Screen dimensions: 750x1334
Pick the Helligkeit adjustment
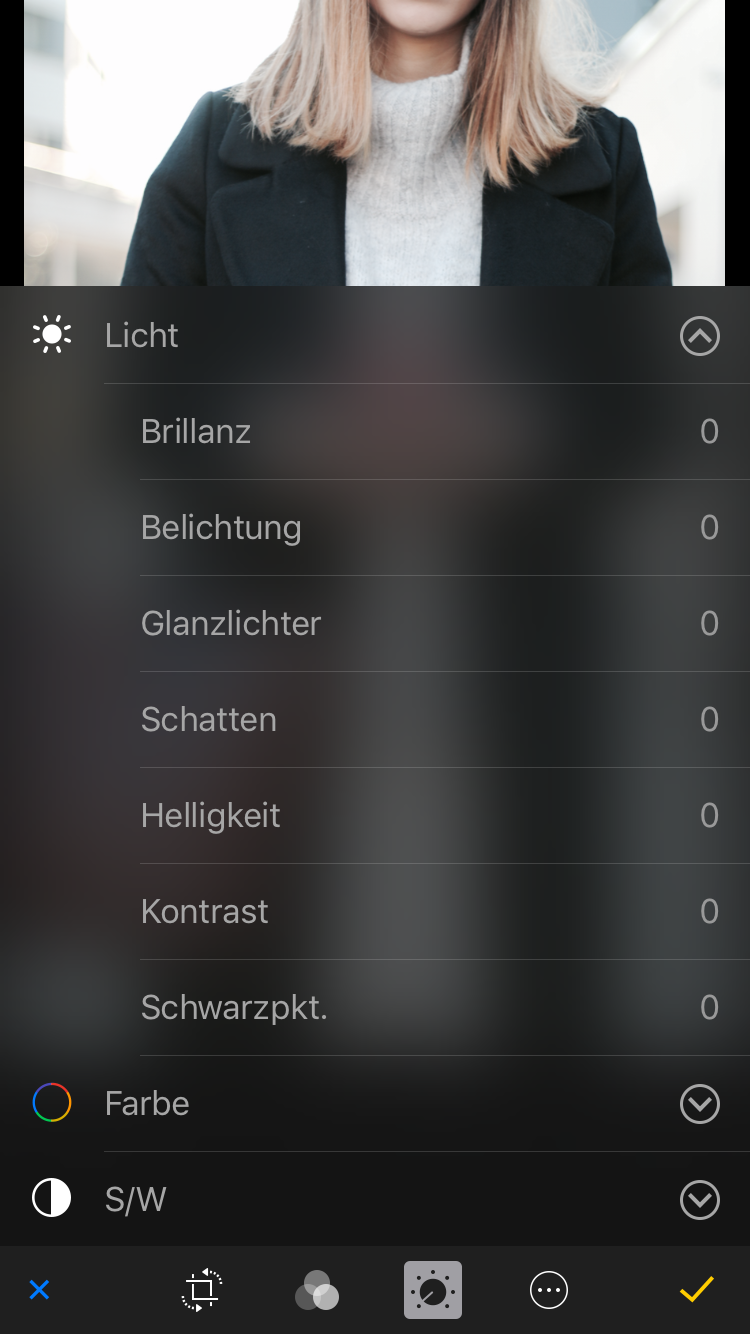[x=211, y=815]
